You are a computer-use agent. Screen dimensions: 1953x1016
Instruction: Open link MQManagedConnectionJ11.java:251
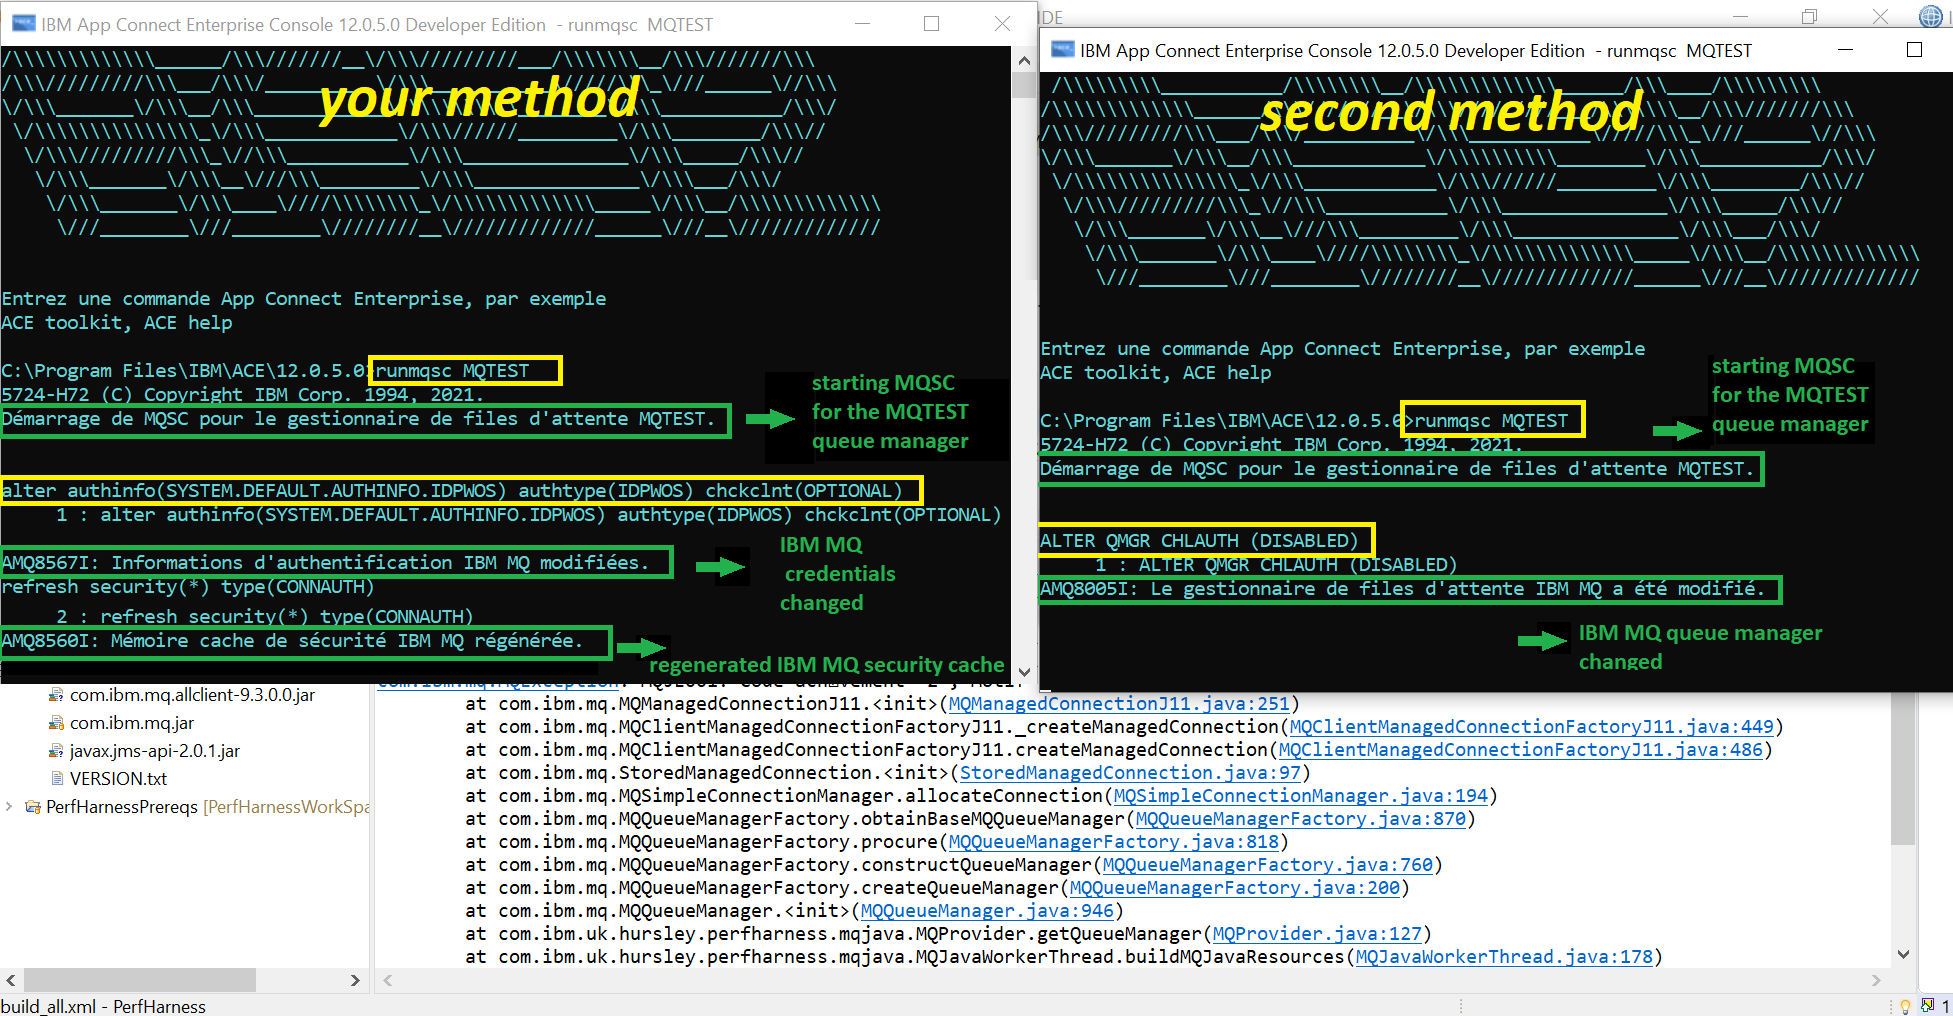(1119, 704)
